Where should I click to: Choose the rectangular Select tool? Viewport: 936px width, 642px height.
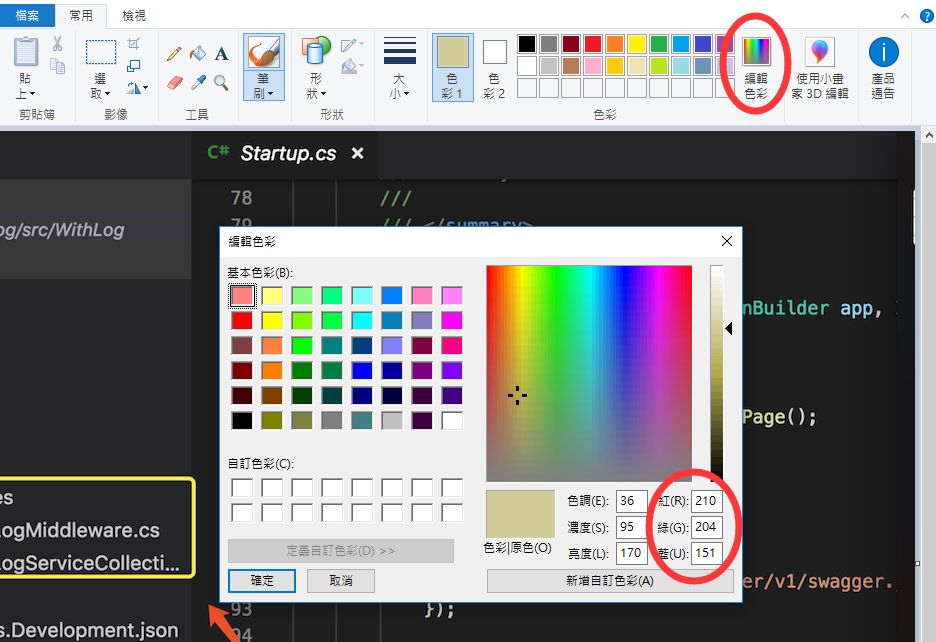point(101,52)
